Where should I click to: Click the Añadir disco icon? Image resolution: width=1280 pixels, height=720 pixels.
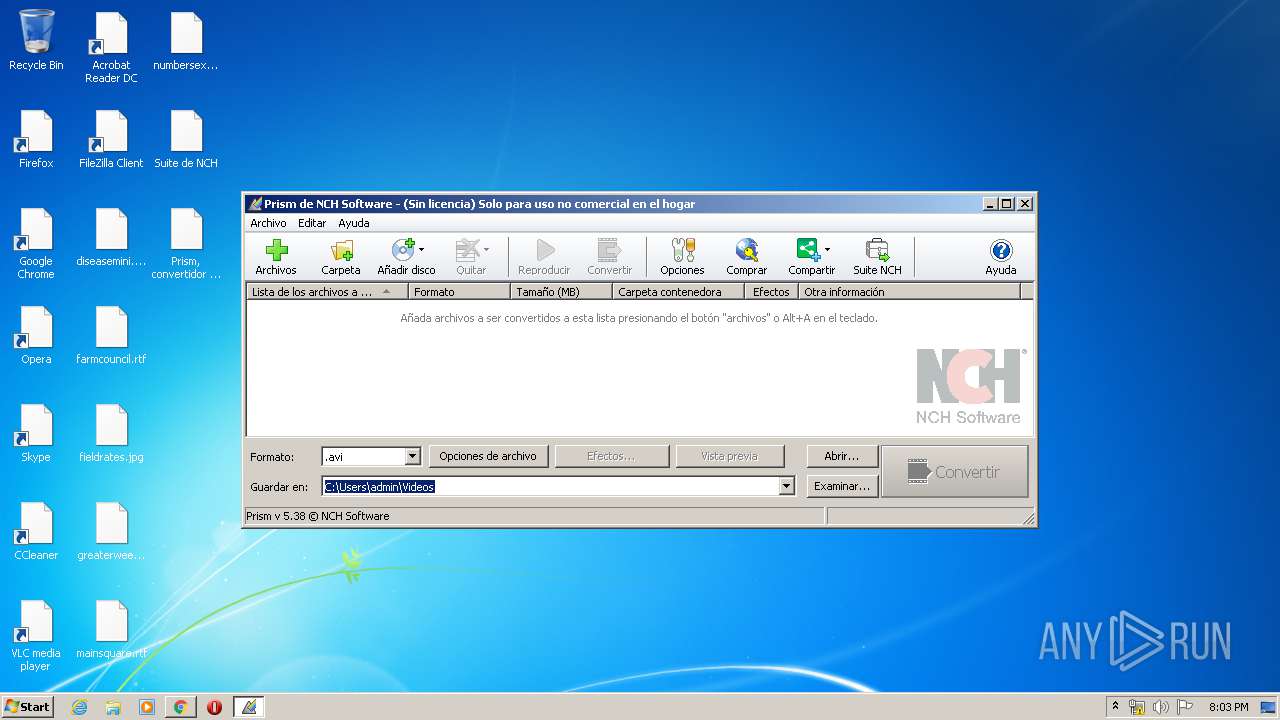click(x=402, y=250)
